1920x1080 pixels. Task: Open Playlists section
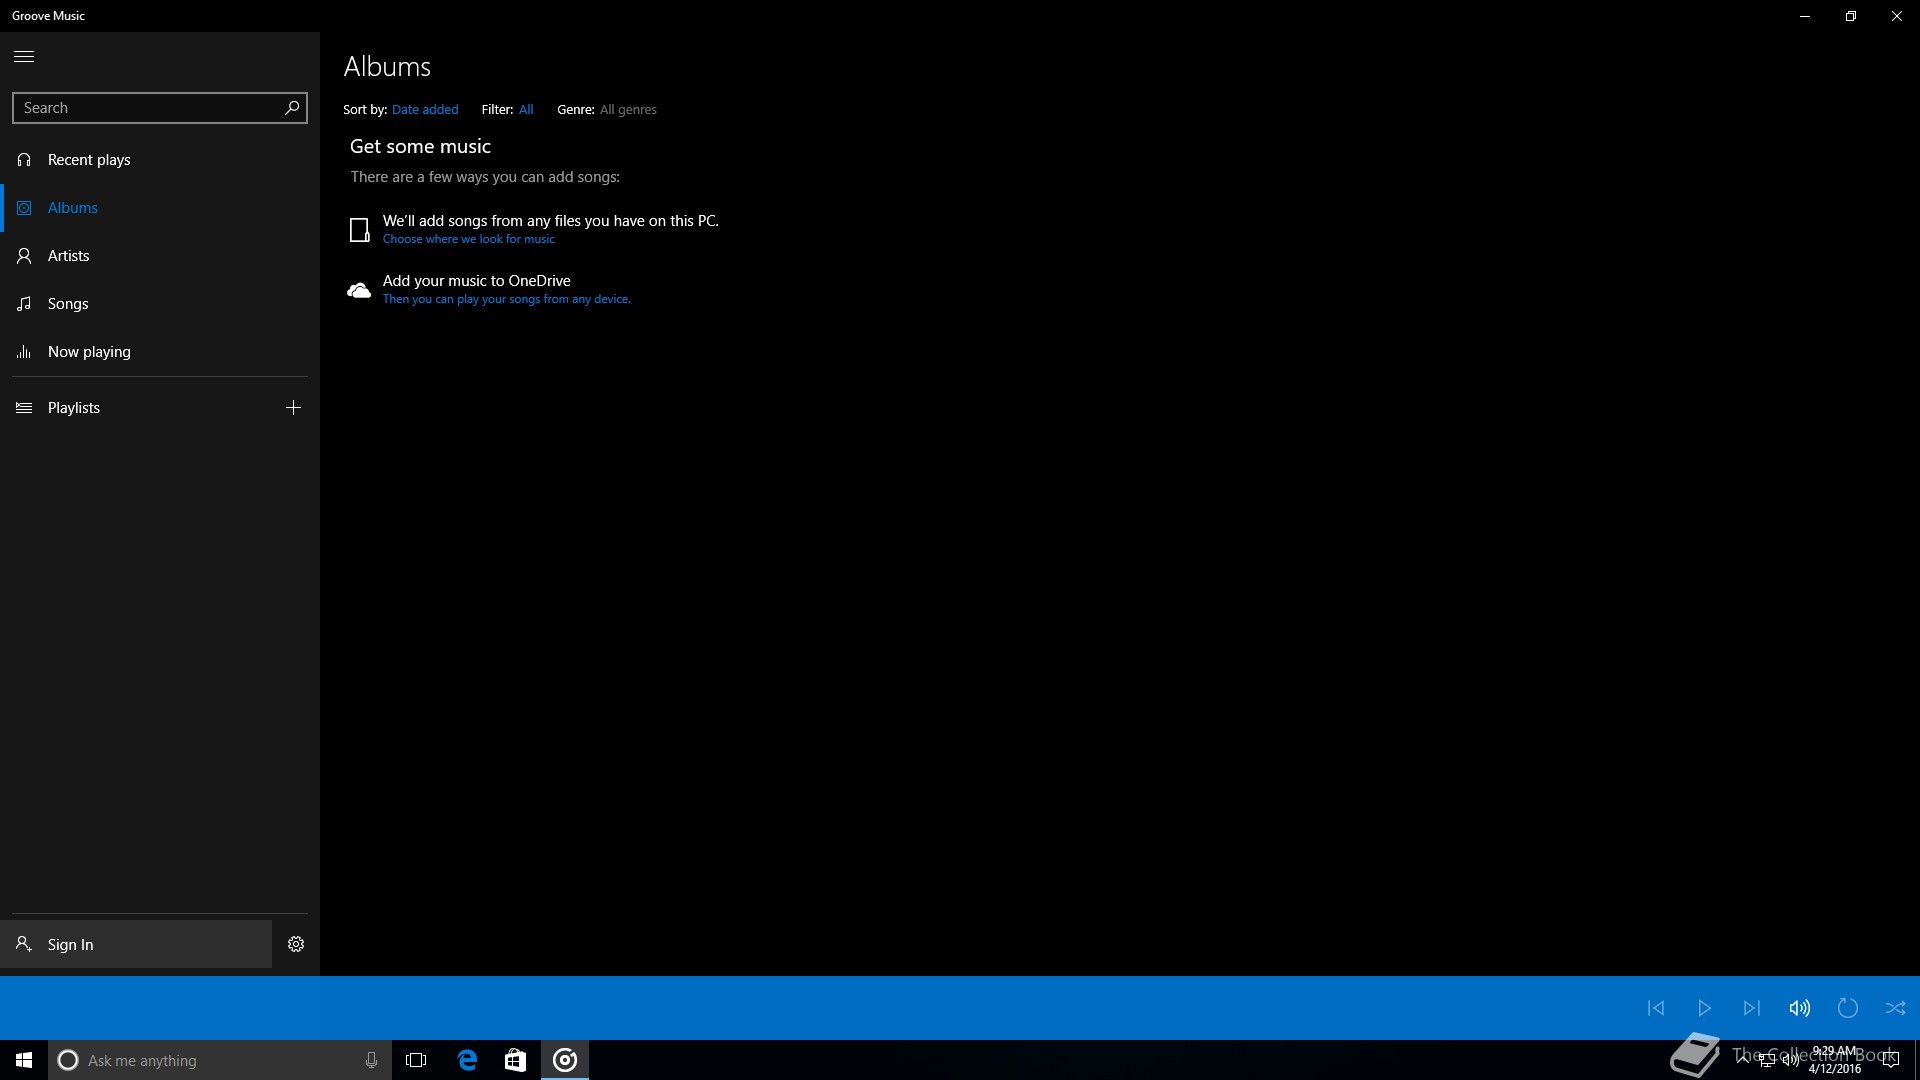(x=136, y=408)
